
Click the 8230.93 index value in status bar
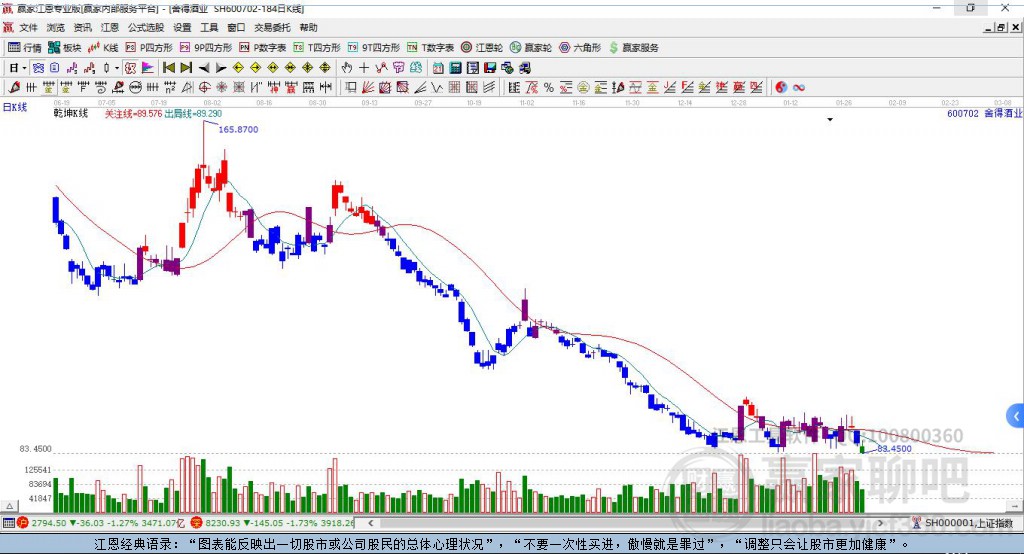(223, 523)
